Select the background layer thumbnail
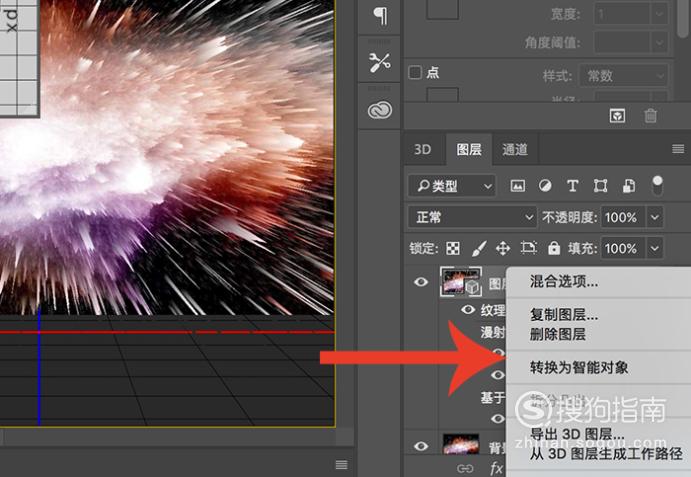Screen dimensions: 691x477 [461, 444]
